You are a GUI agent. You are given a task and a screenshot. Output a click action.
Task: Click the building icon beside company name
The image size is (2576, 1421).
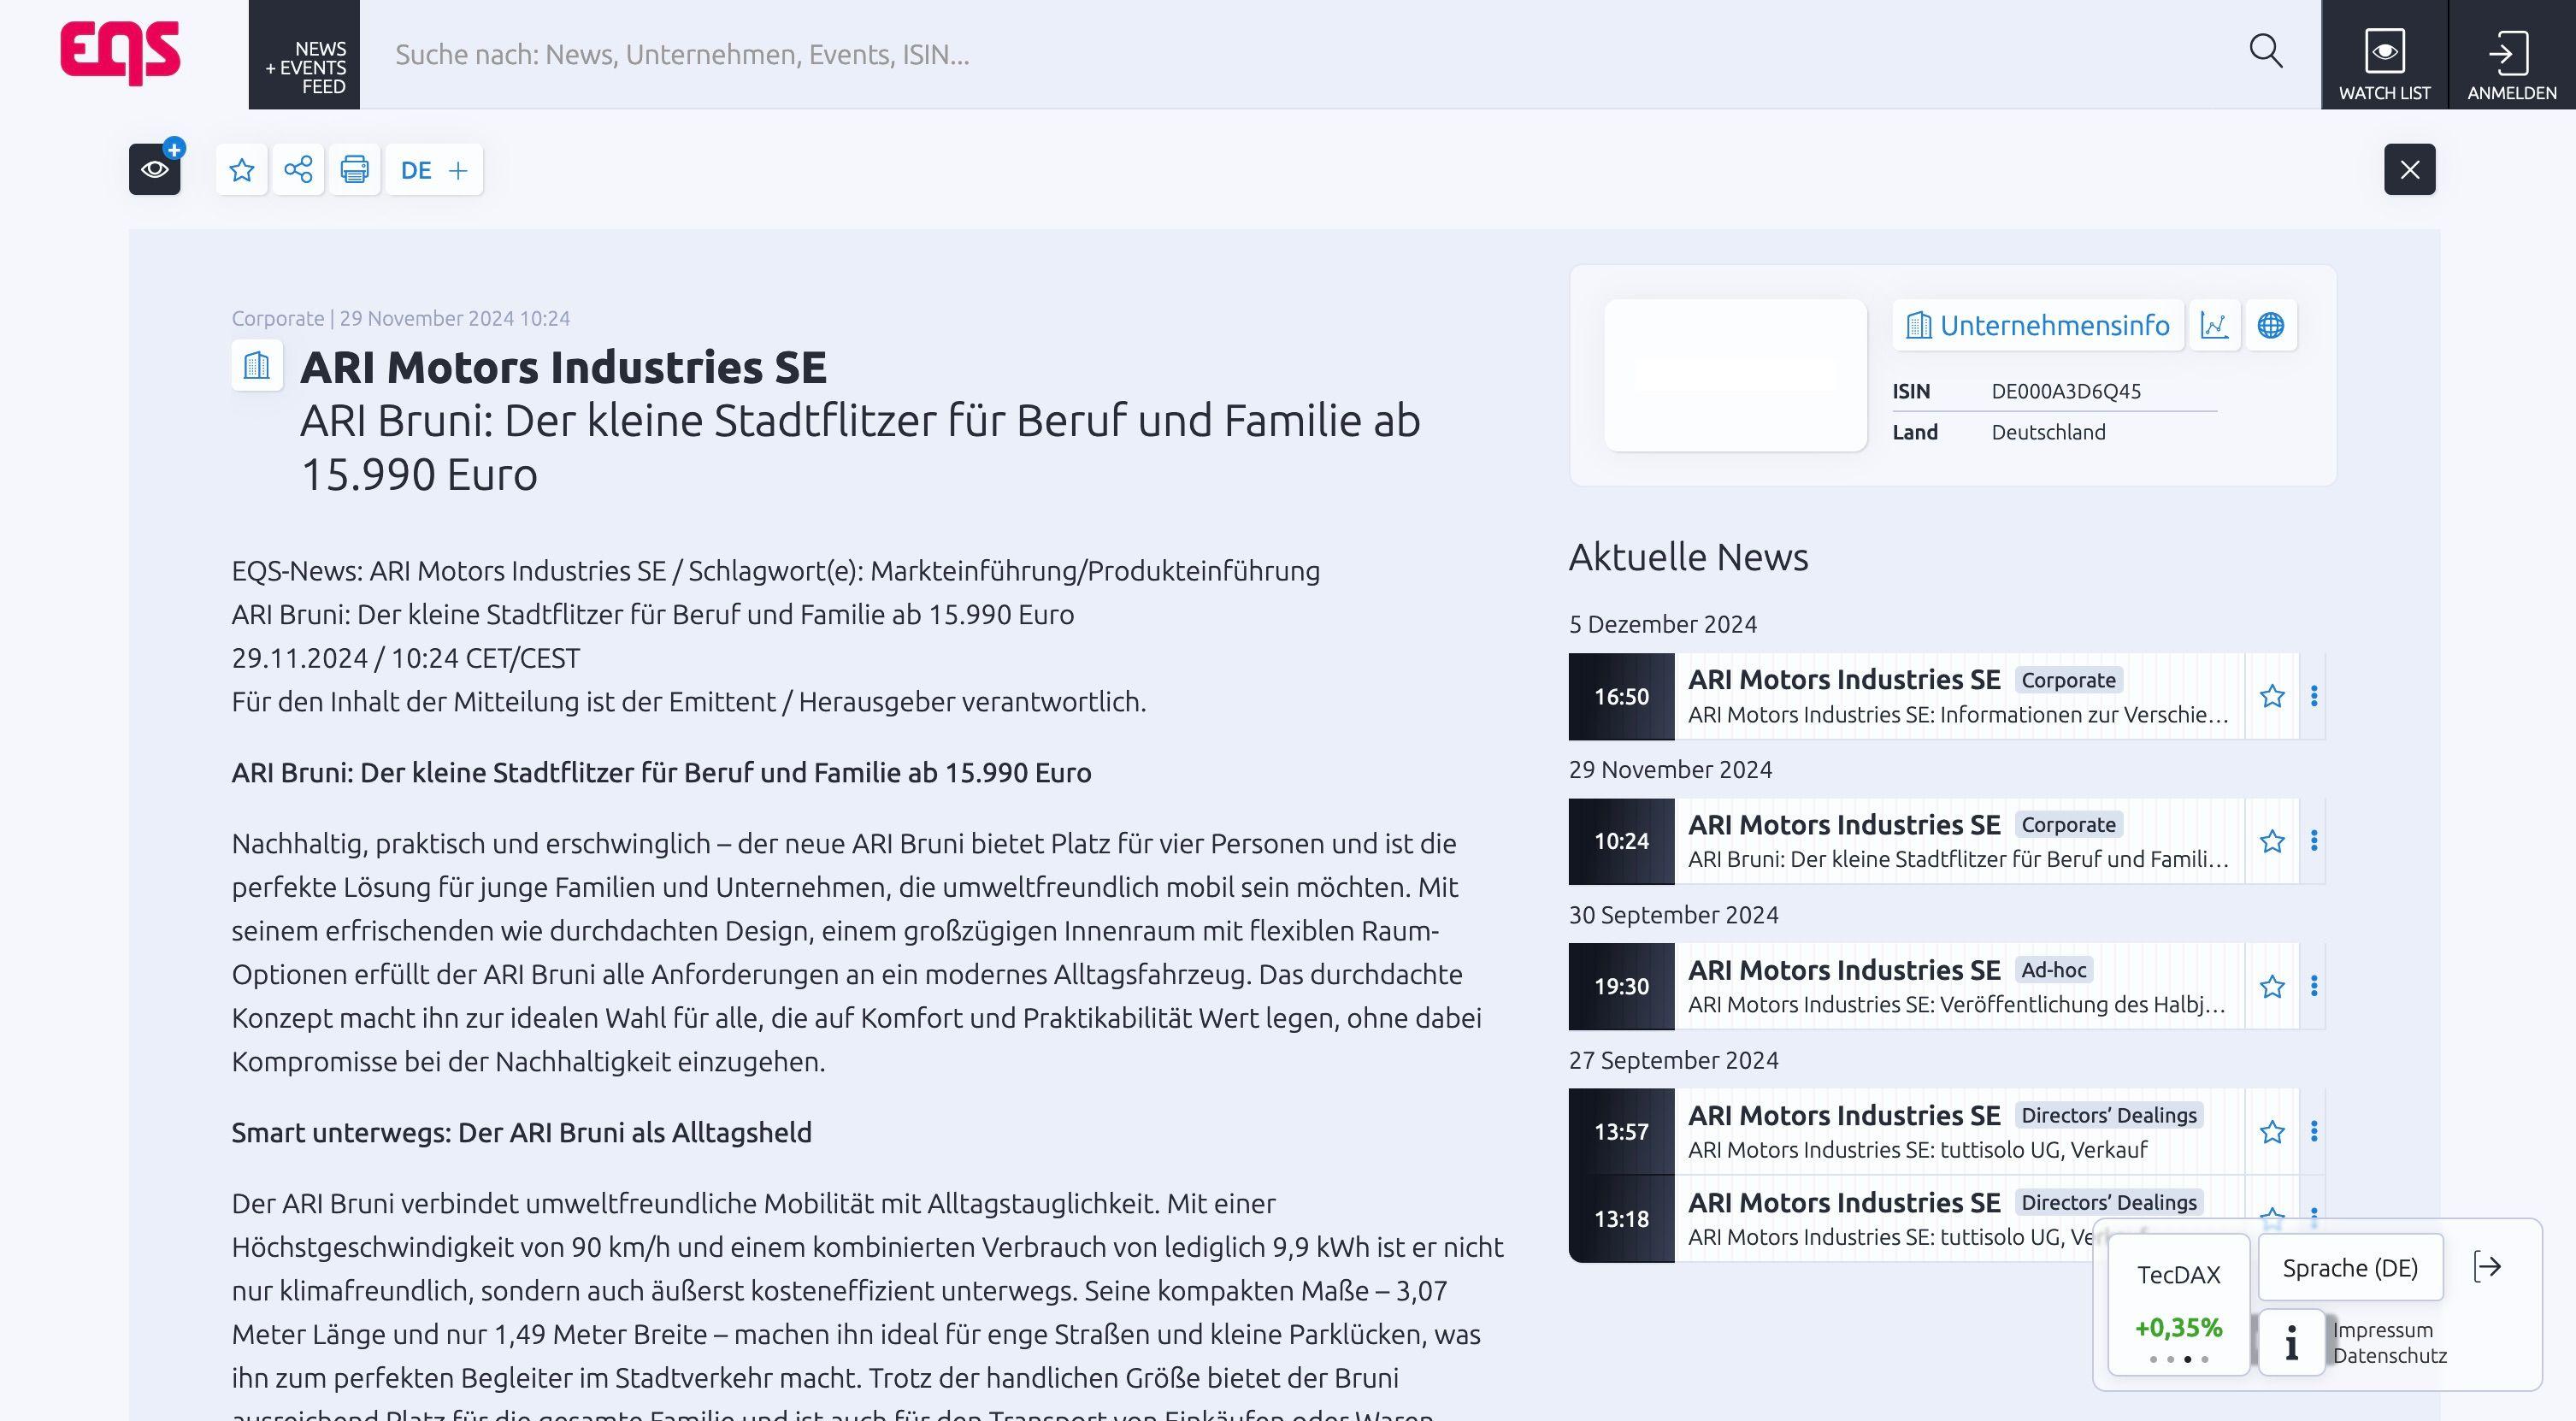click(x=257, y=365)
